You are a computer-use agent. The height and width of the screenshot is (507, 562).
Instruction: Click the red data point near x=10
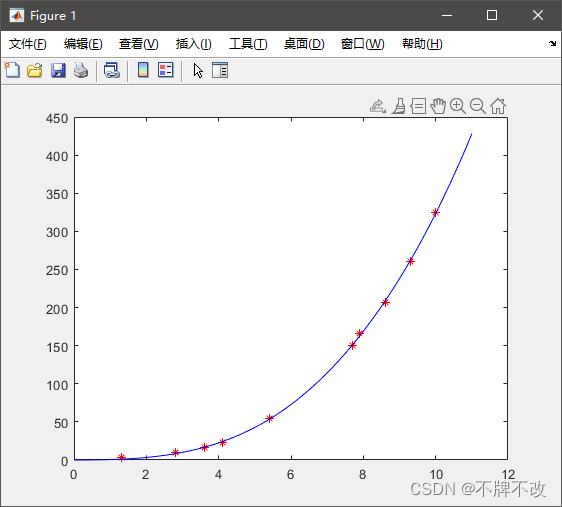pos(435,212)
